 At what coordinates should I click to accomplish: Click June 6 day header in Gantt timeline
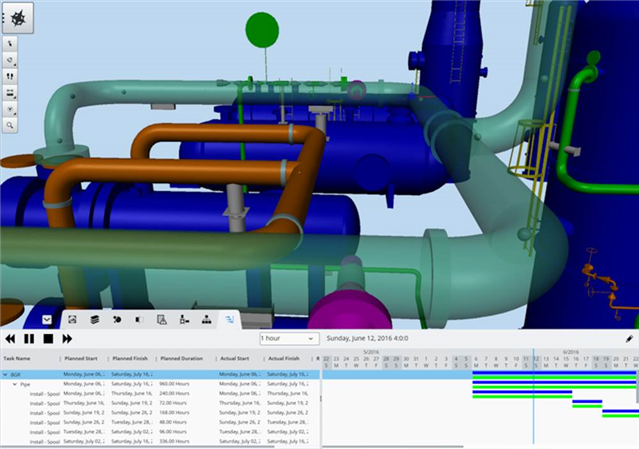(x=476, y=362)
